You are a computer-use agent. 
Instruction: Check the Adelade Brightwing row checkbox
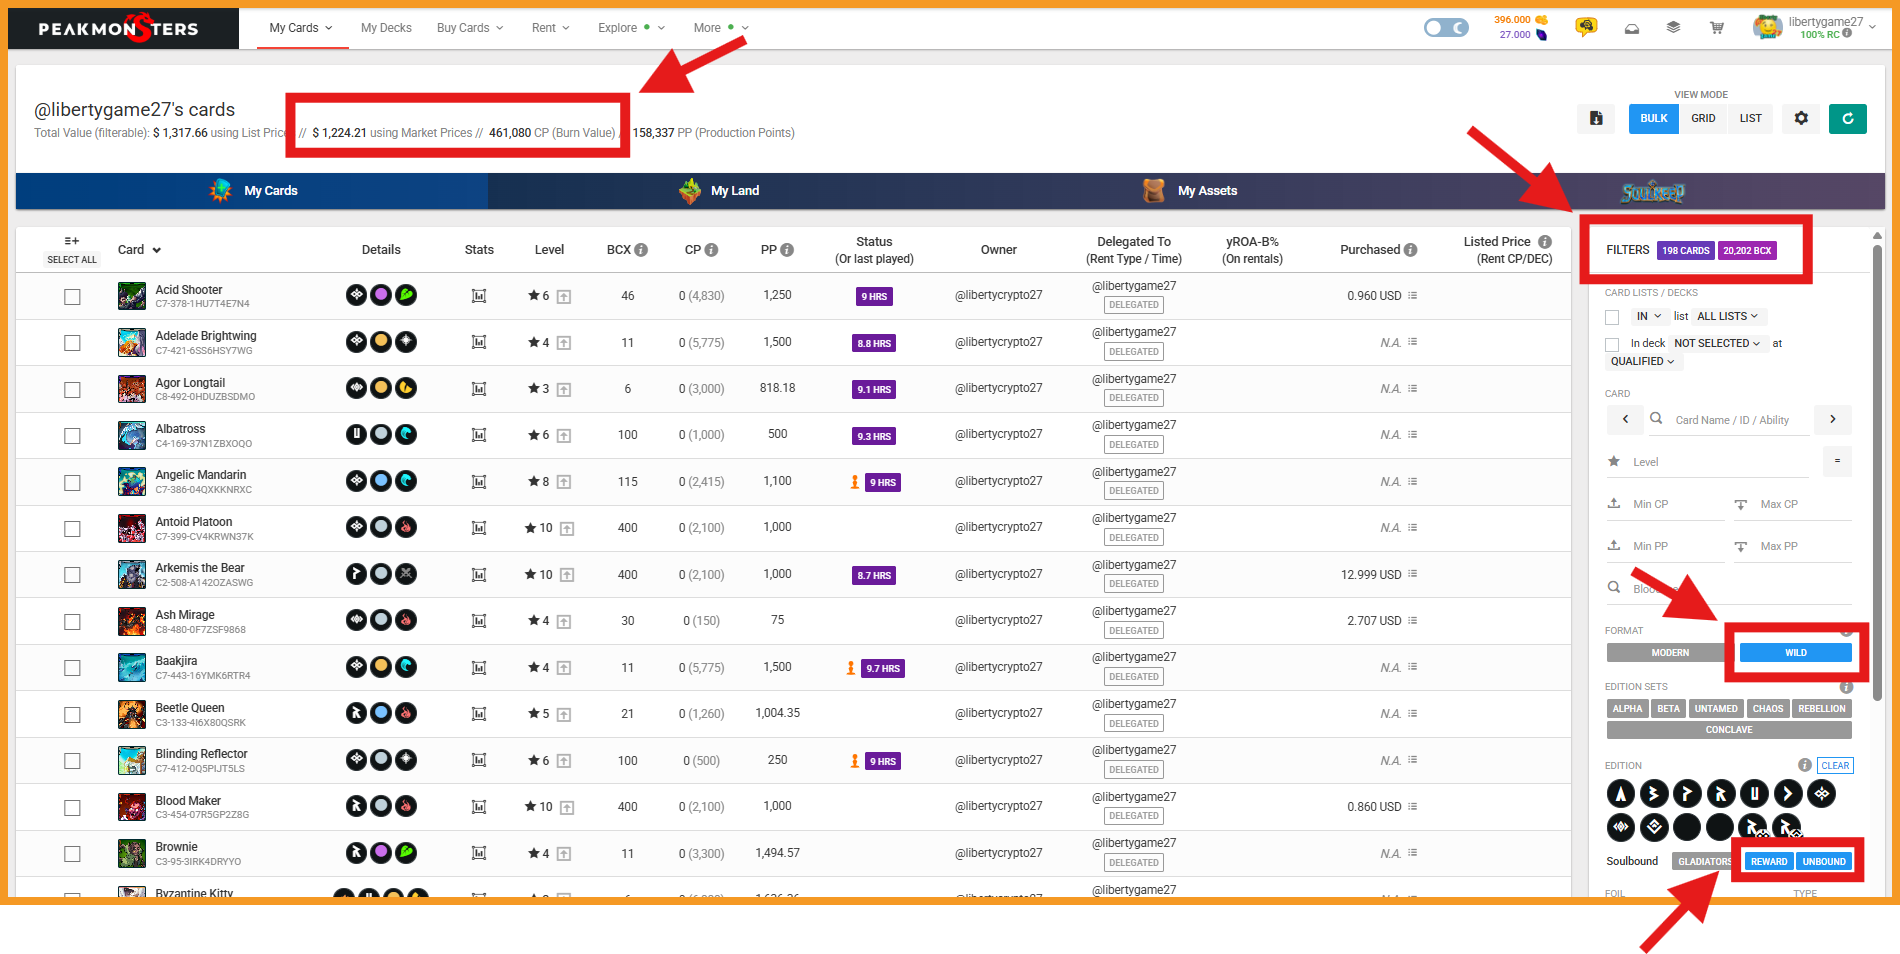[x=72, y=343]
